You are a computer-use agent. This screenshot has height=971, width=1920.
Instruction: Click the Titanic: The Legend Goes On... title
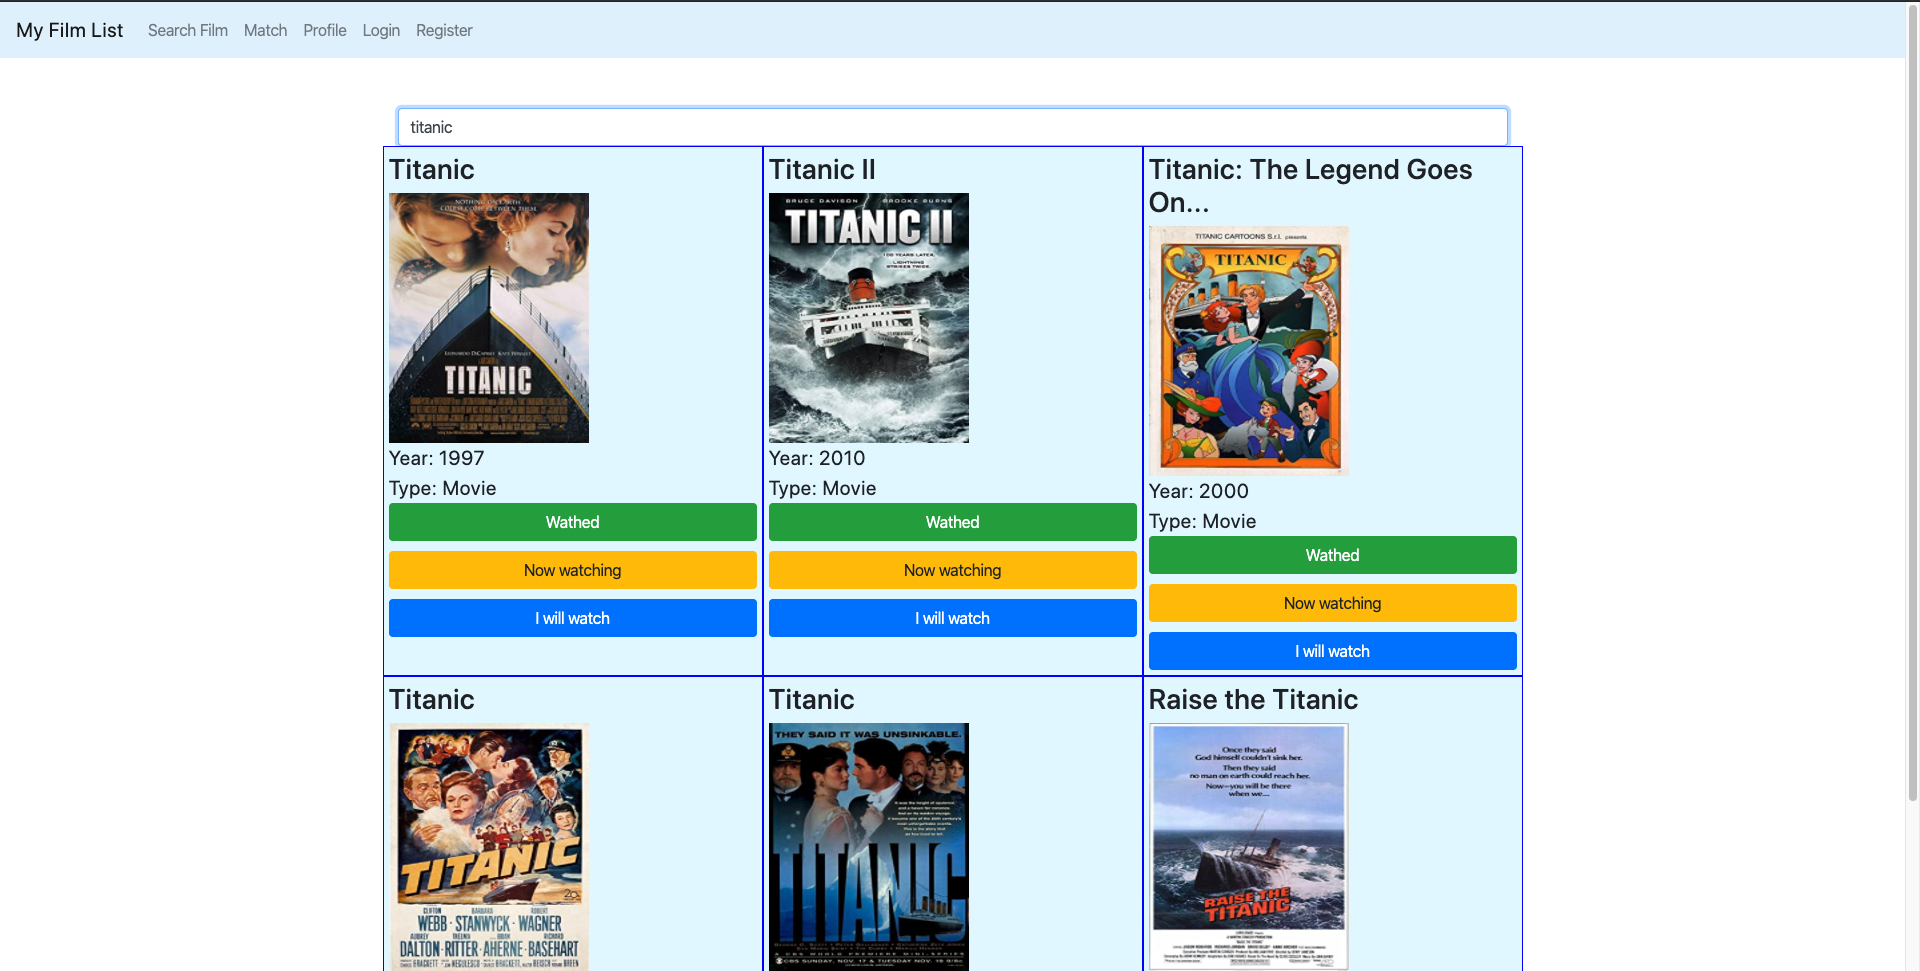point(1310,186)
